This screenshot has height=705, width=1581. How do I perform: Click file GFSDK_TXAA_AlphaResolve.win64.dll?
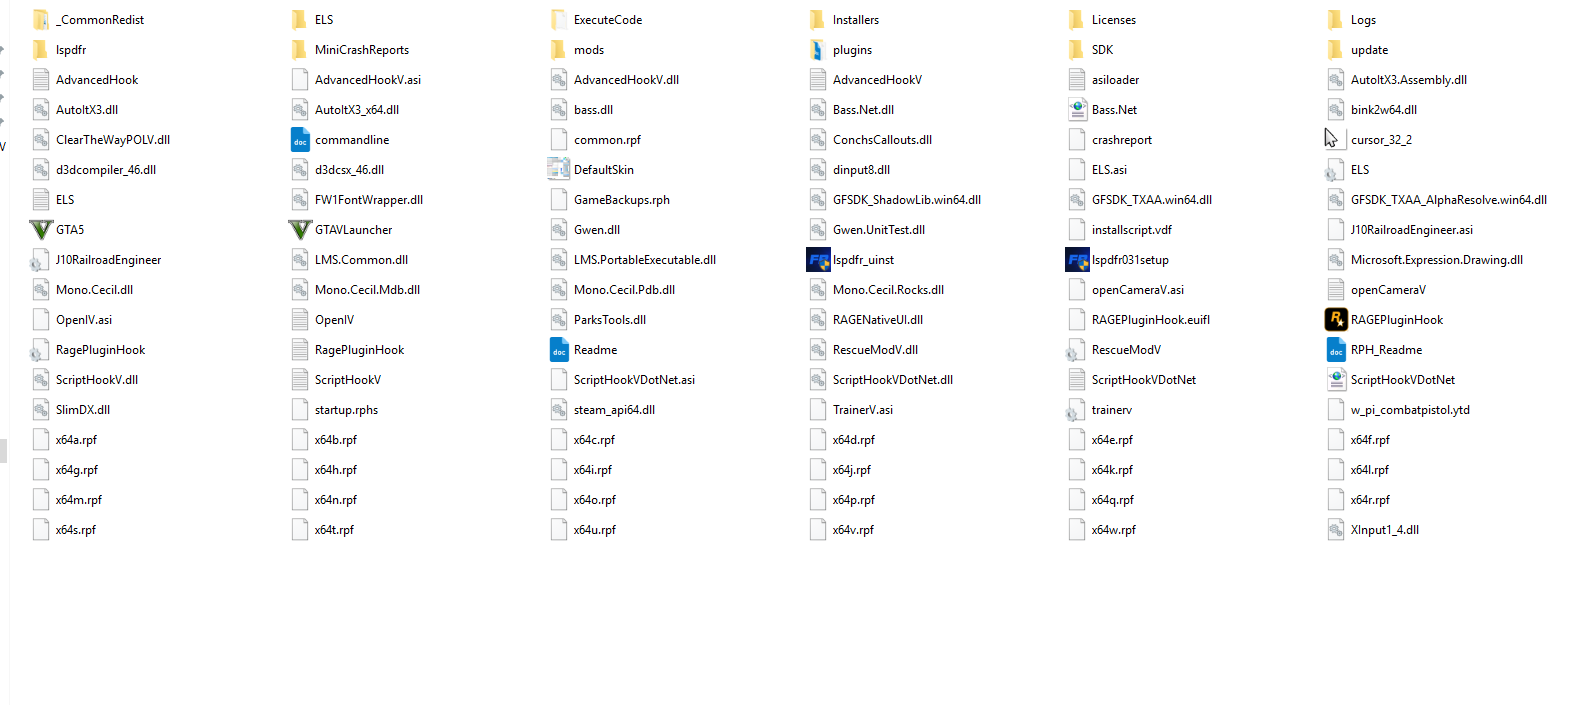pos(1449,200)
